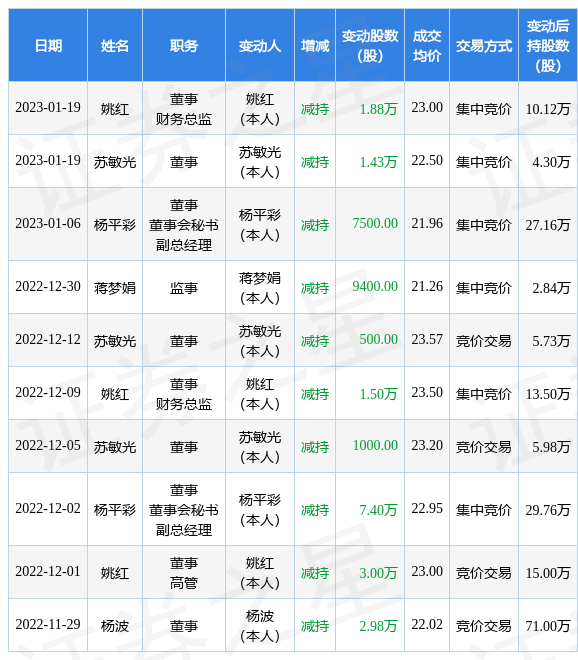Screen dimensions: 578x660
Task: Click the 变动后持股数(股) column header
Action: coord(548,45)
